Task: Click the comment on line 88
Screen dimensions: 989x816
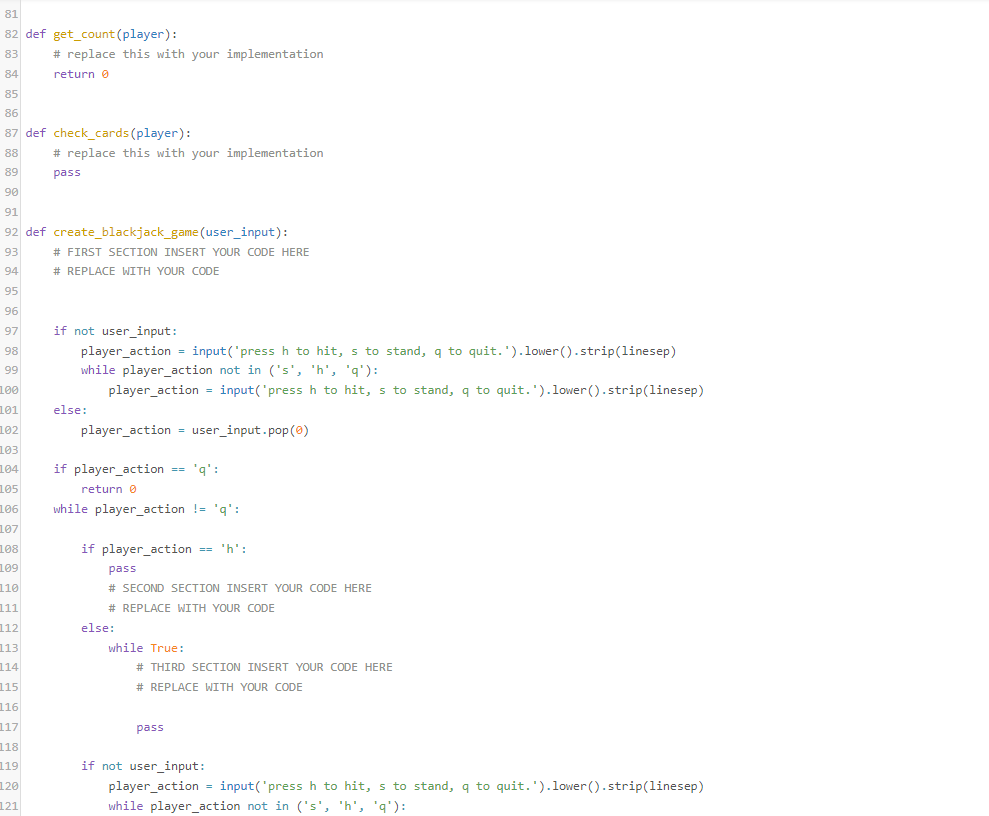Action: tap(188, 153)
